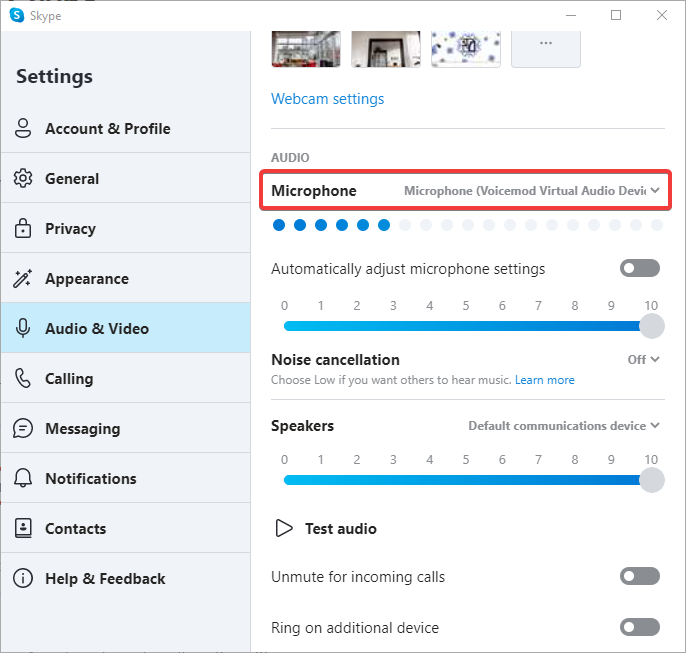686x653 pixels.
Task: Open the Contacts settings section
Action: pyautogui.click(x=126, y=528)
